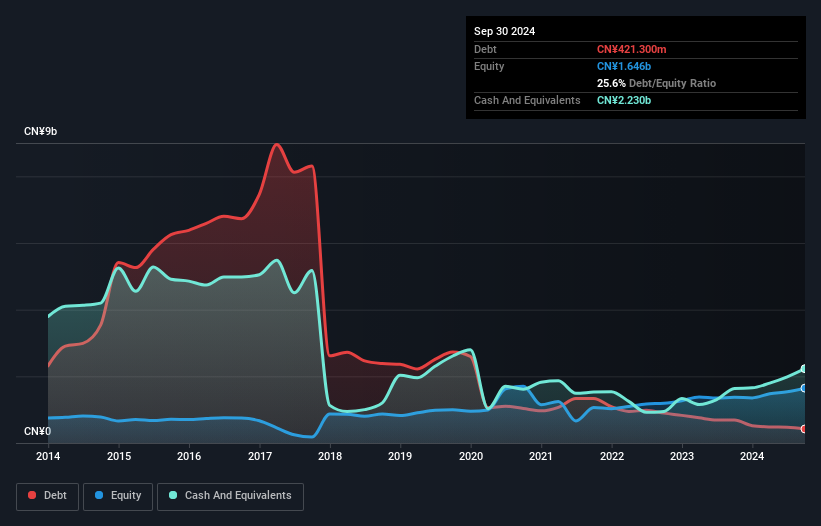This screenshot has height=526, width=821.
Task: Click the teal Cash legend dot
Action: point(173,495)
